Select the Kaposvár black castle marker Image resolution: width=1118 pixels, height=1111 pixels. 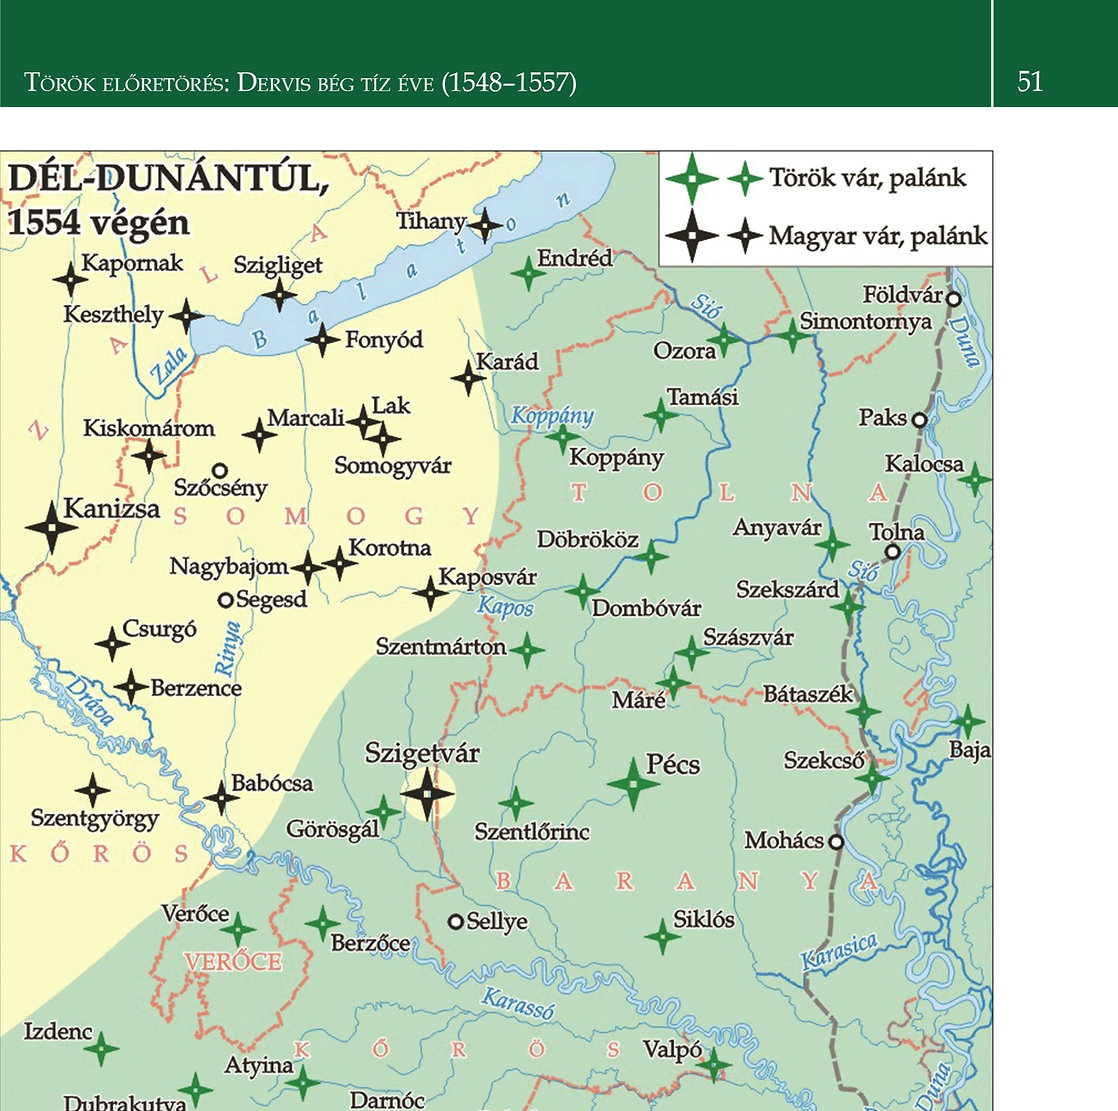click(430, 593)
